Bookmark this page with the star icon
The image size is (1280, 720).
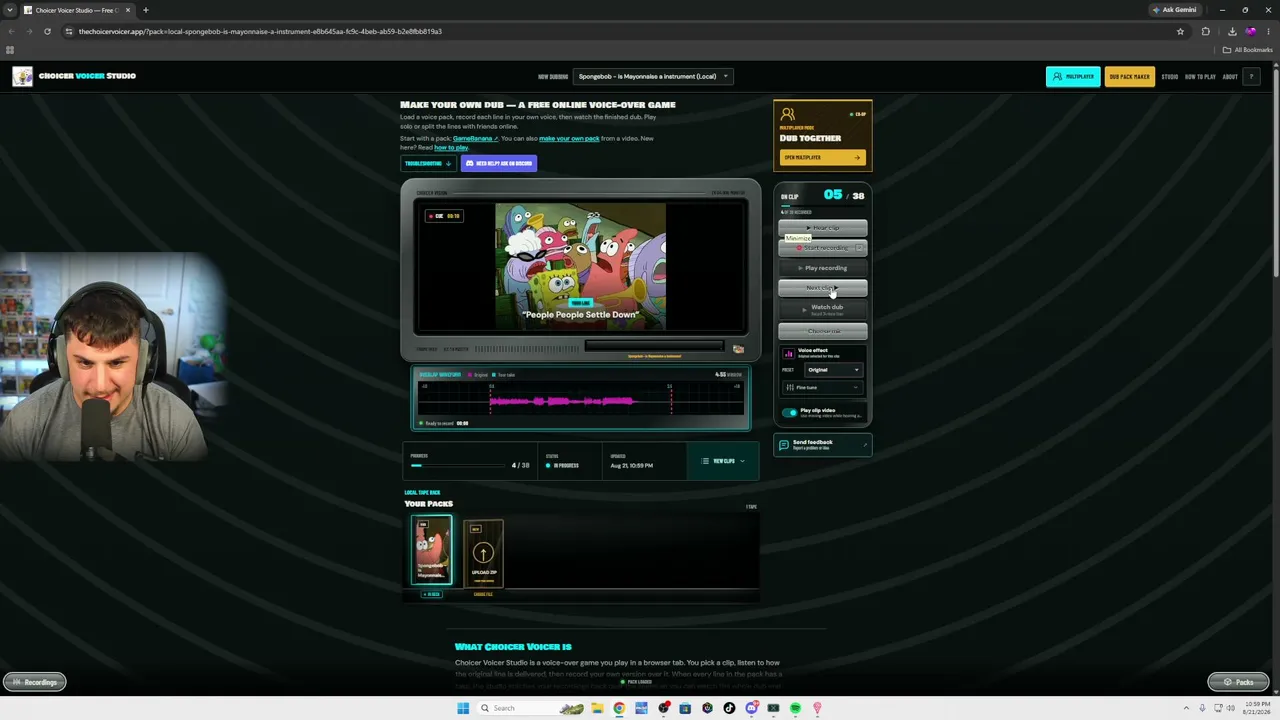[x=1180, y=31]
